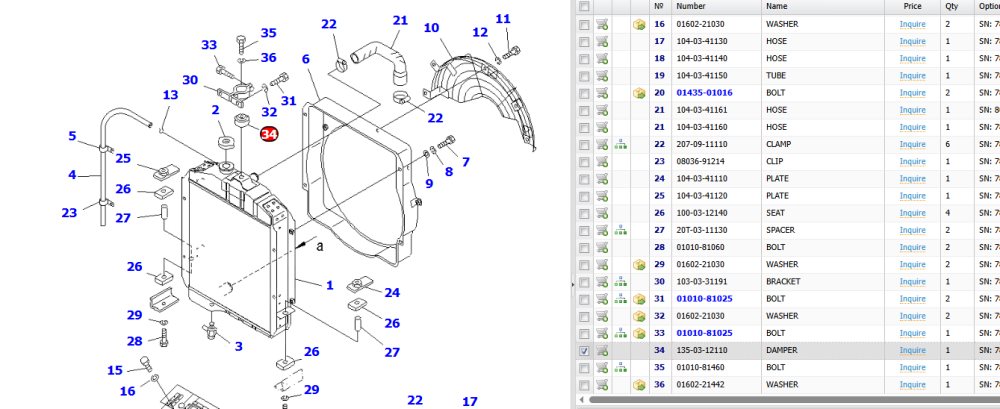Screen dimensions: 1000x409
Task: Select callout 4 tube in the diagram
Action: point(72,175)
